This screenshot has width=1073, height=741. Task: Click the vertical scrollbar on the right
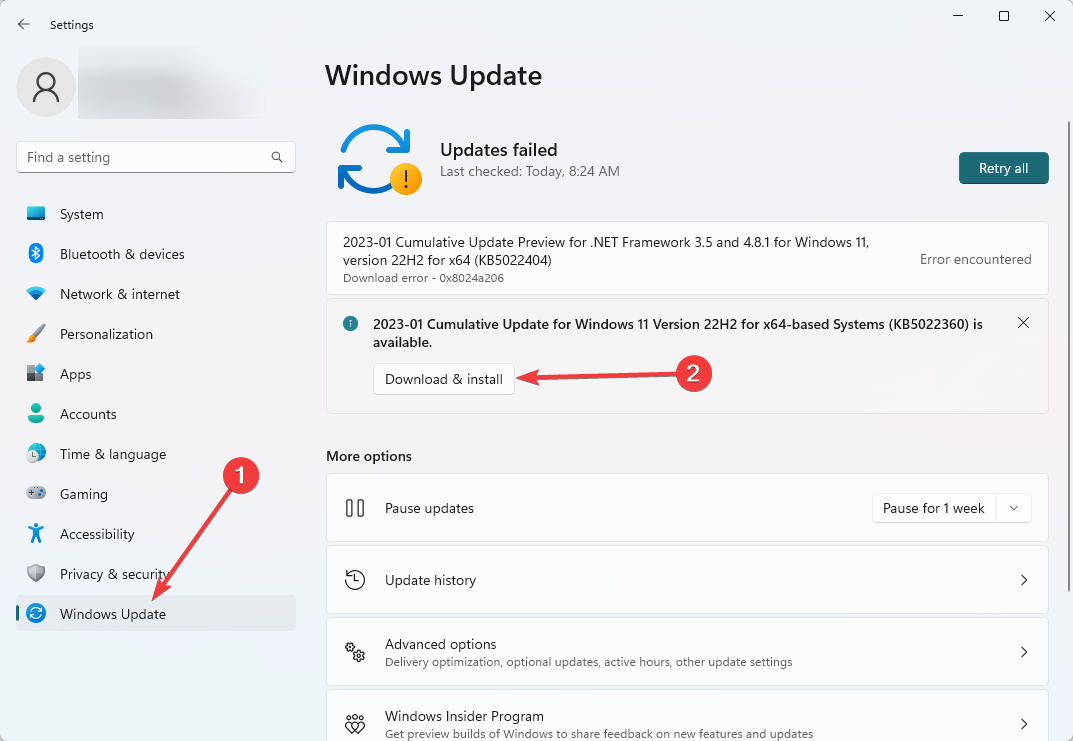(x=1069, y=356)
